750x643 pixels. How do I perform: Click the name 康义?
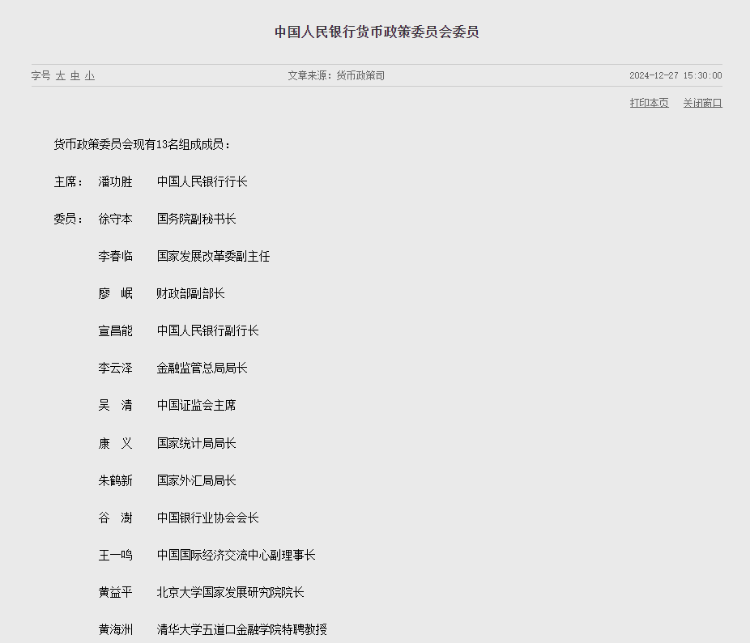pos(115,443)
